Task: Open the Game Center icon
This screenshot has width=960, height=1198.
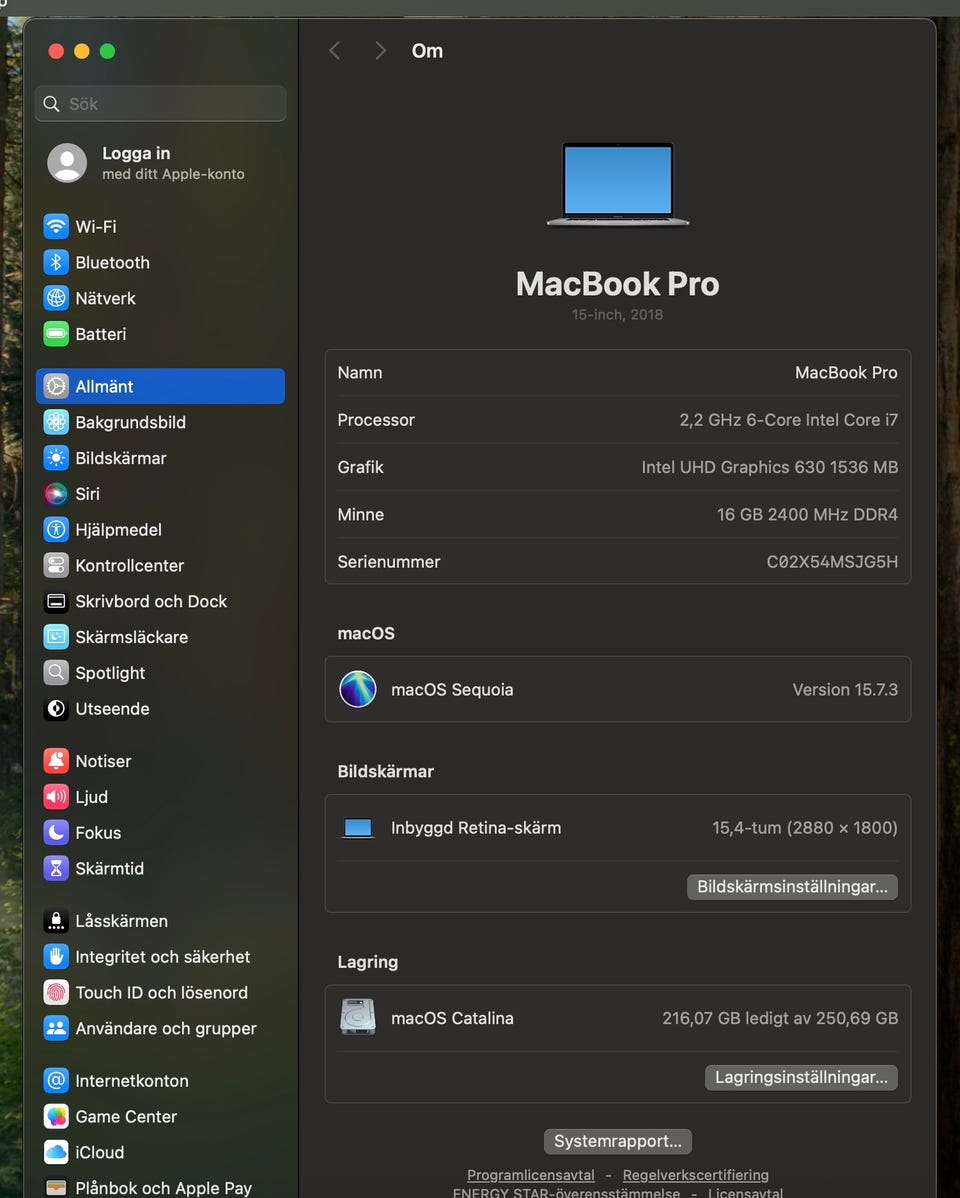Action: pos(56,1117)
